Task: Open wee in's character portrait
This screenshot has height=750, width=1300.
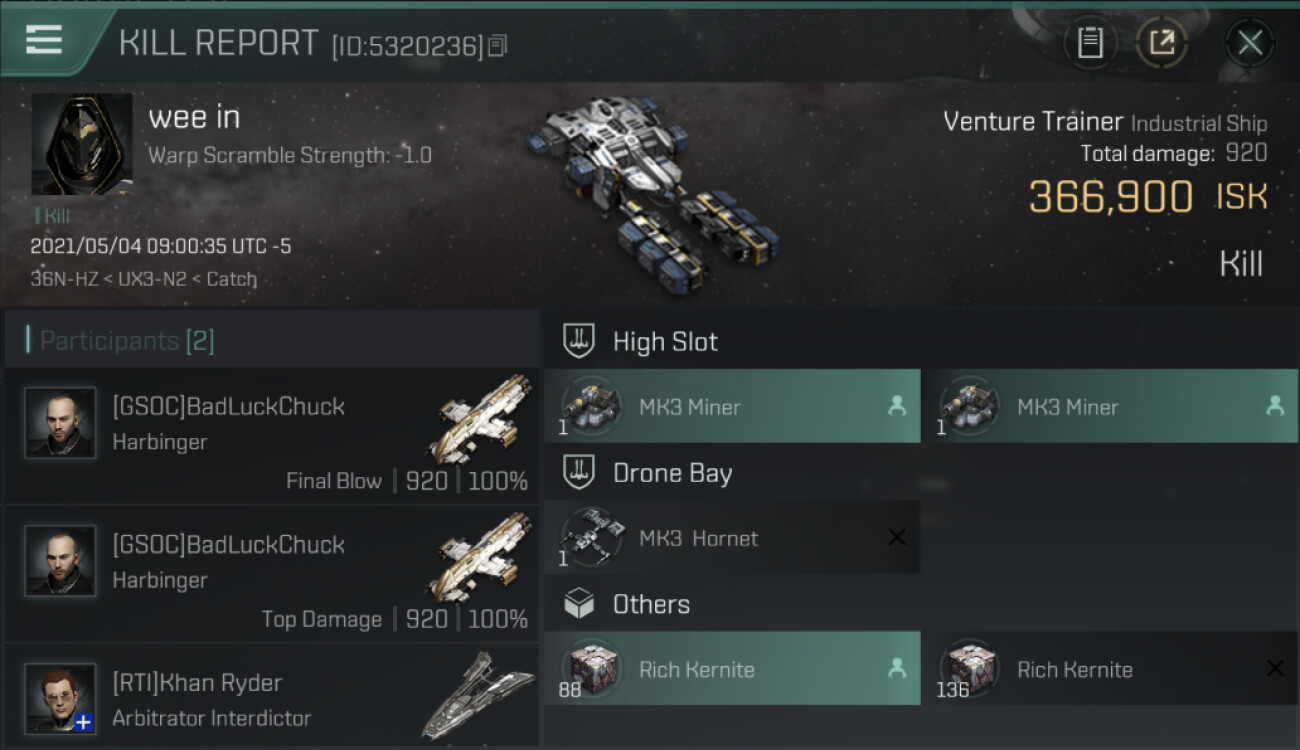Action: coord(82,145)
